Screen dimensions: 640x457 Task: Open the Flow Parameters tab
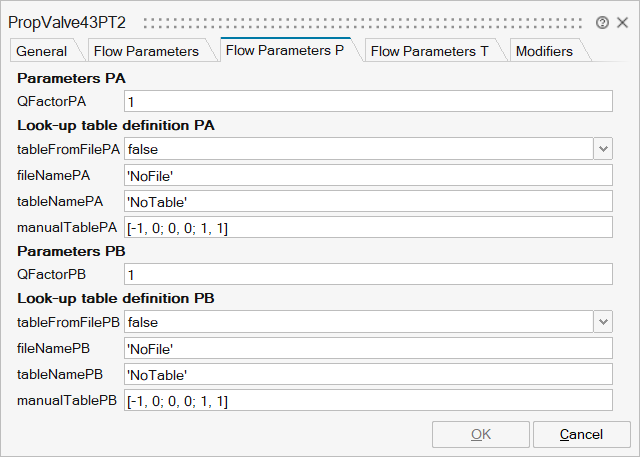pyautogui.click(x=146, y=51)
